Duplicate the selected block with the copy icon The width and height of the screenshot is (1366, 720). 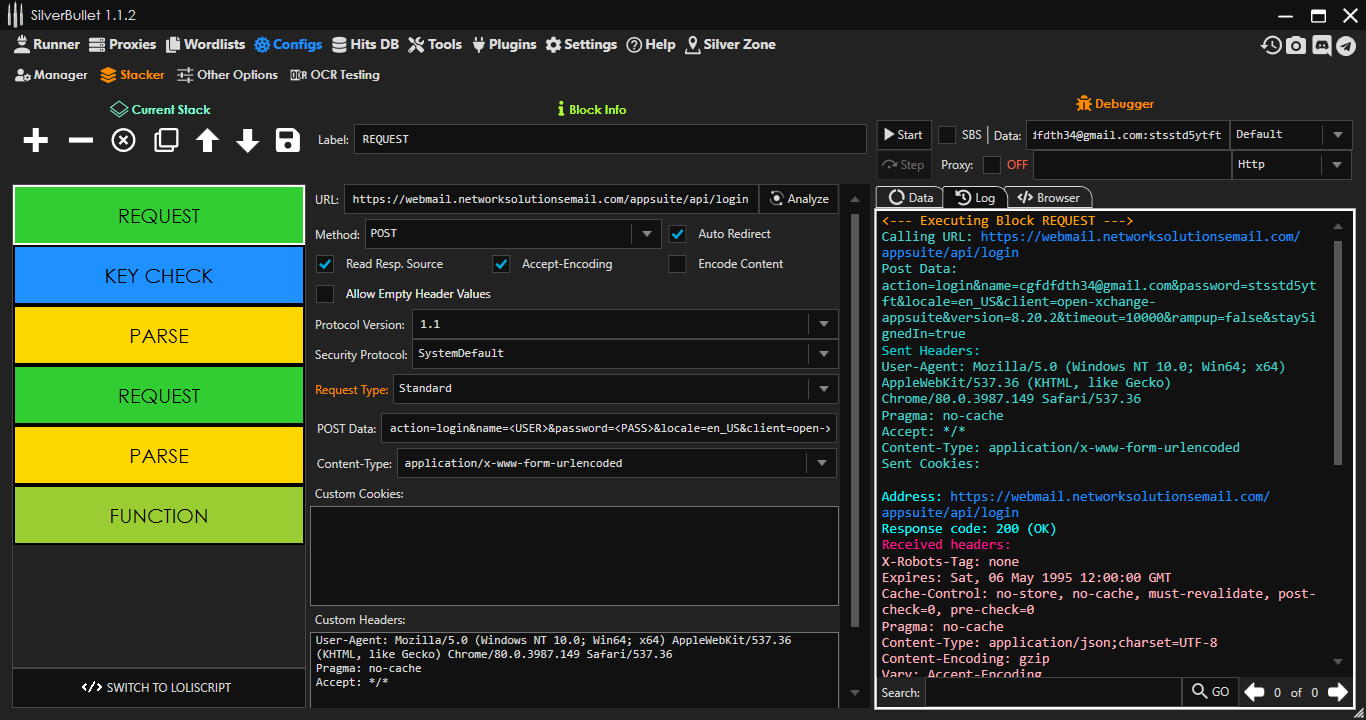[x=166, y=141]
